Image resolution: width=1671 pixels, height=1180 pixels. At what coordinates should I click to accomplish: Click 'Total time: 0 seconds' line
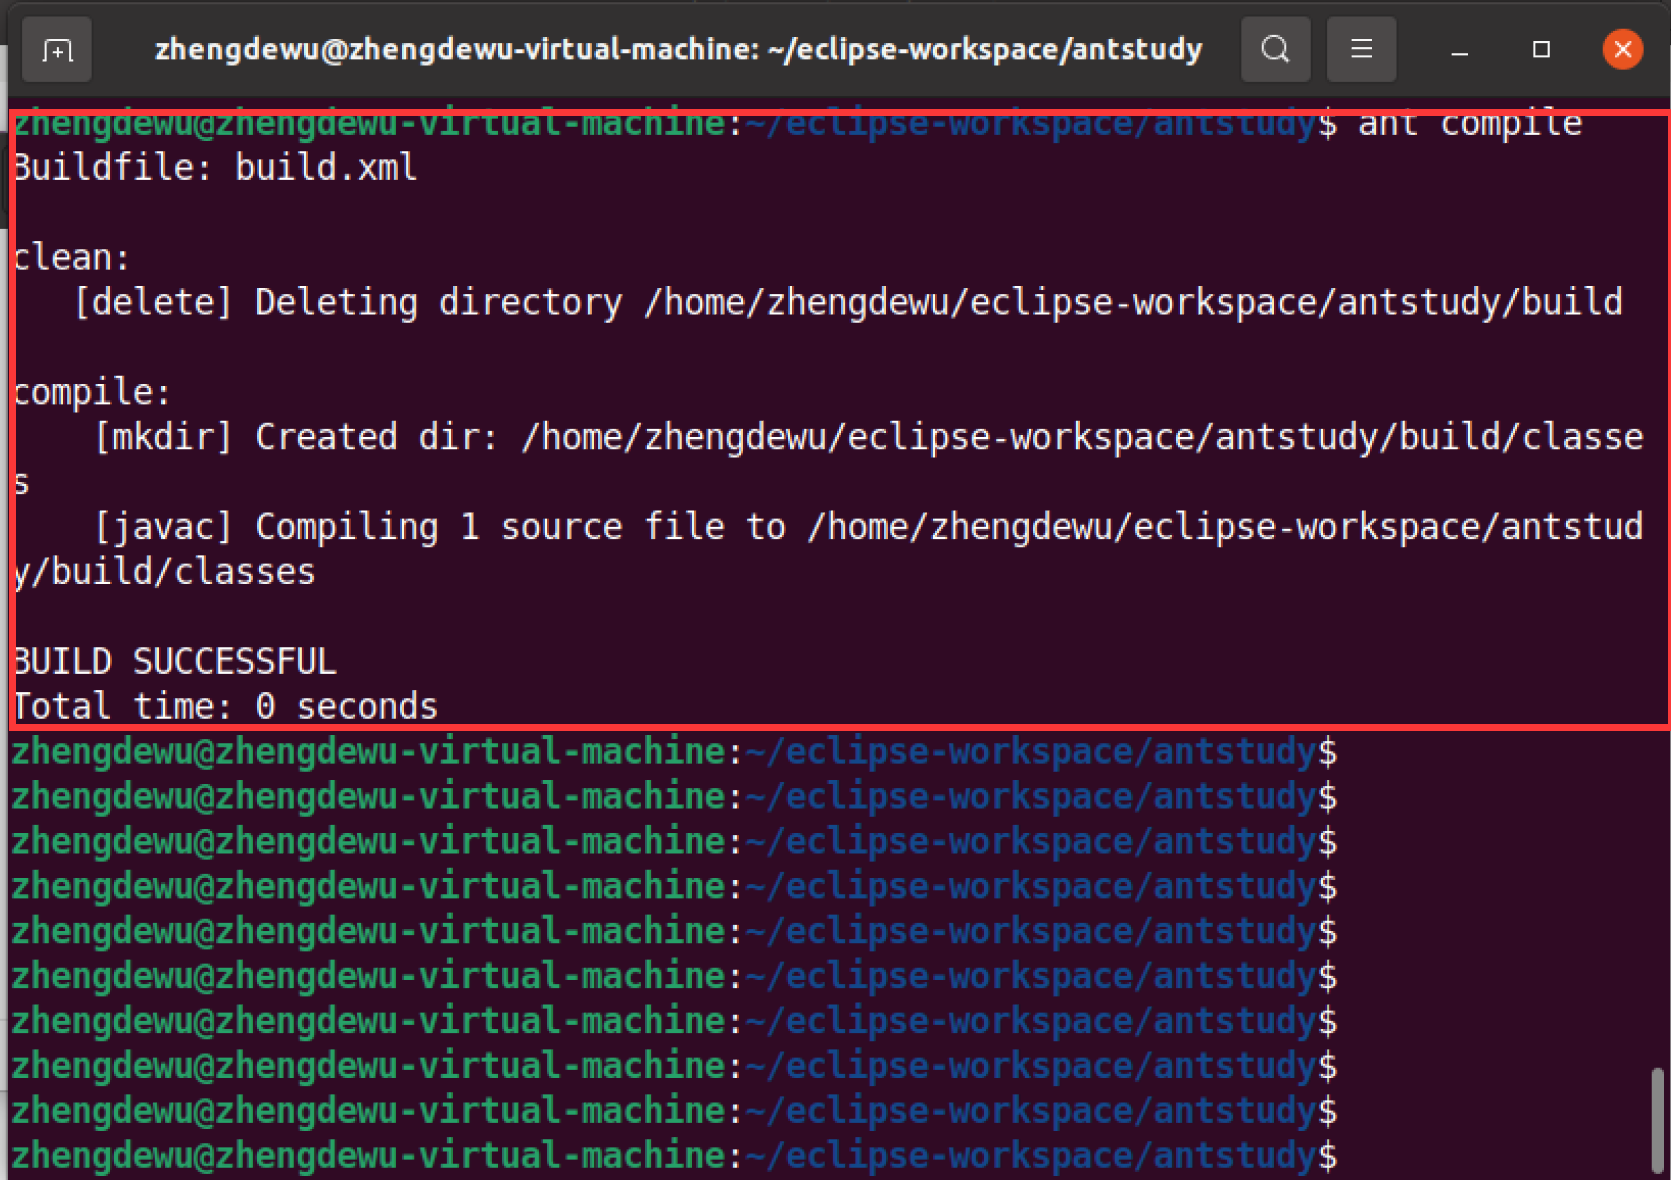[225, 706]
